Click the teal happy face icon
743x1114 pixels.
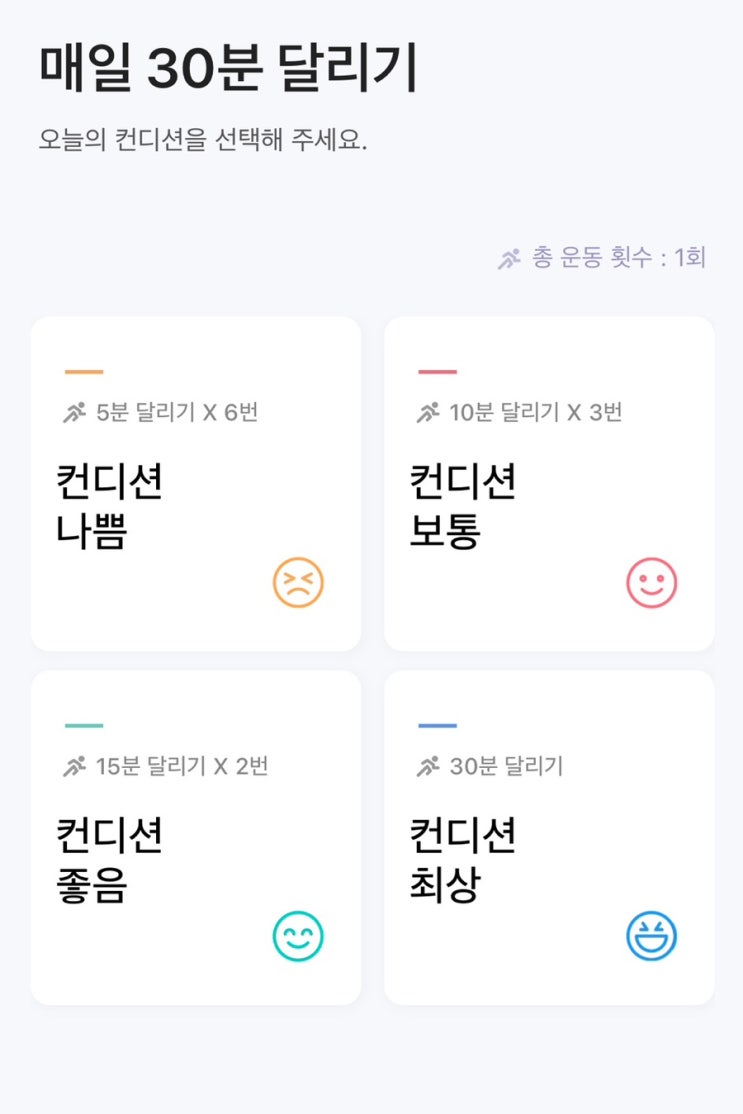coord(298,937)
